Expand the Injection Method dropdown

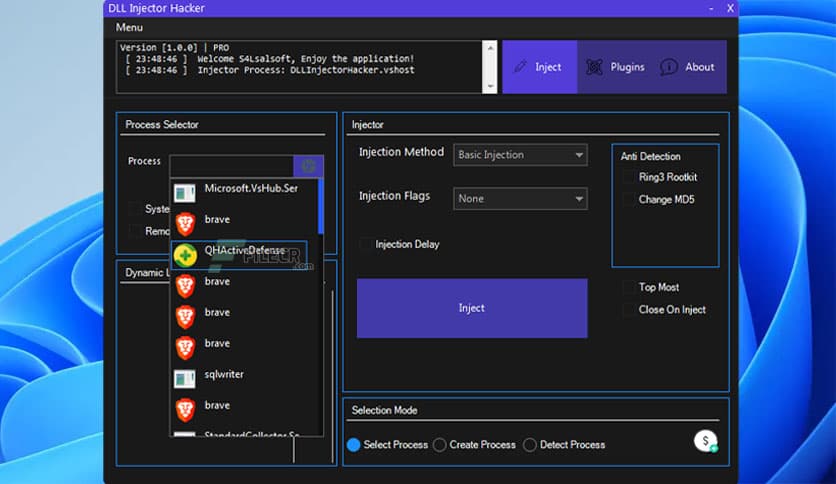point(520,155)
